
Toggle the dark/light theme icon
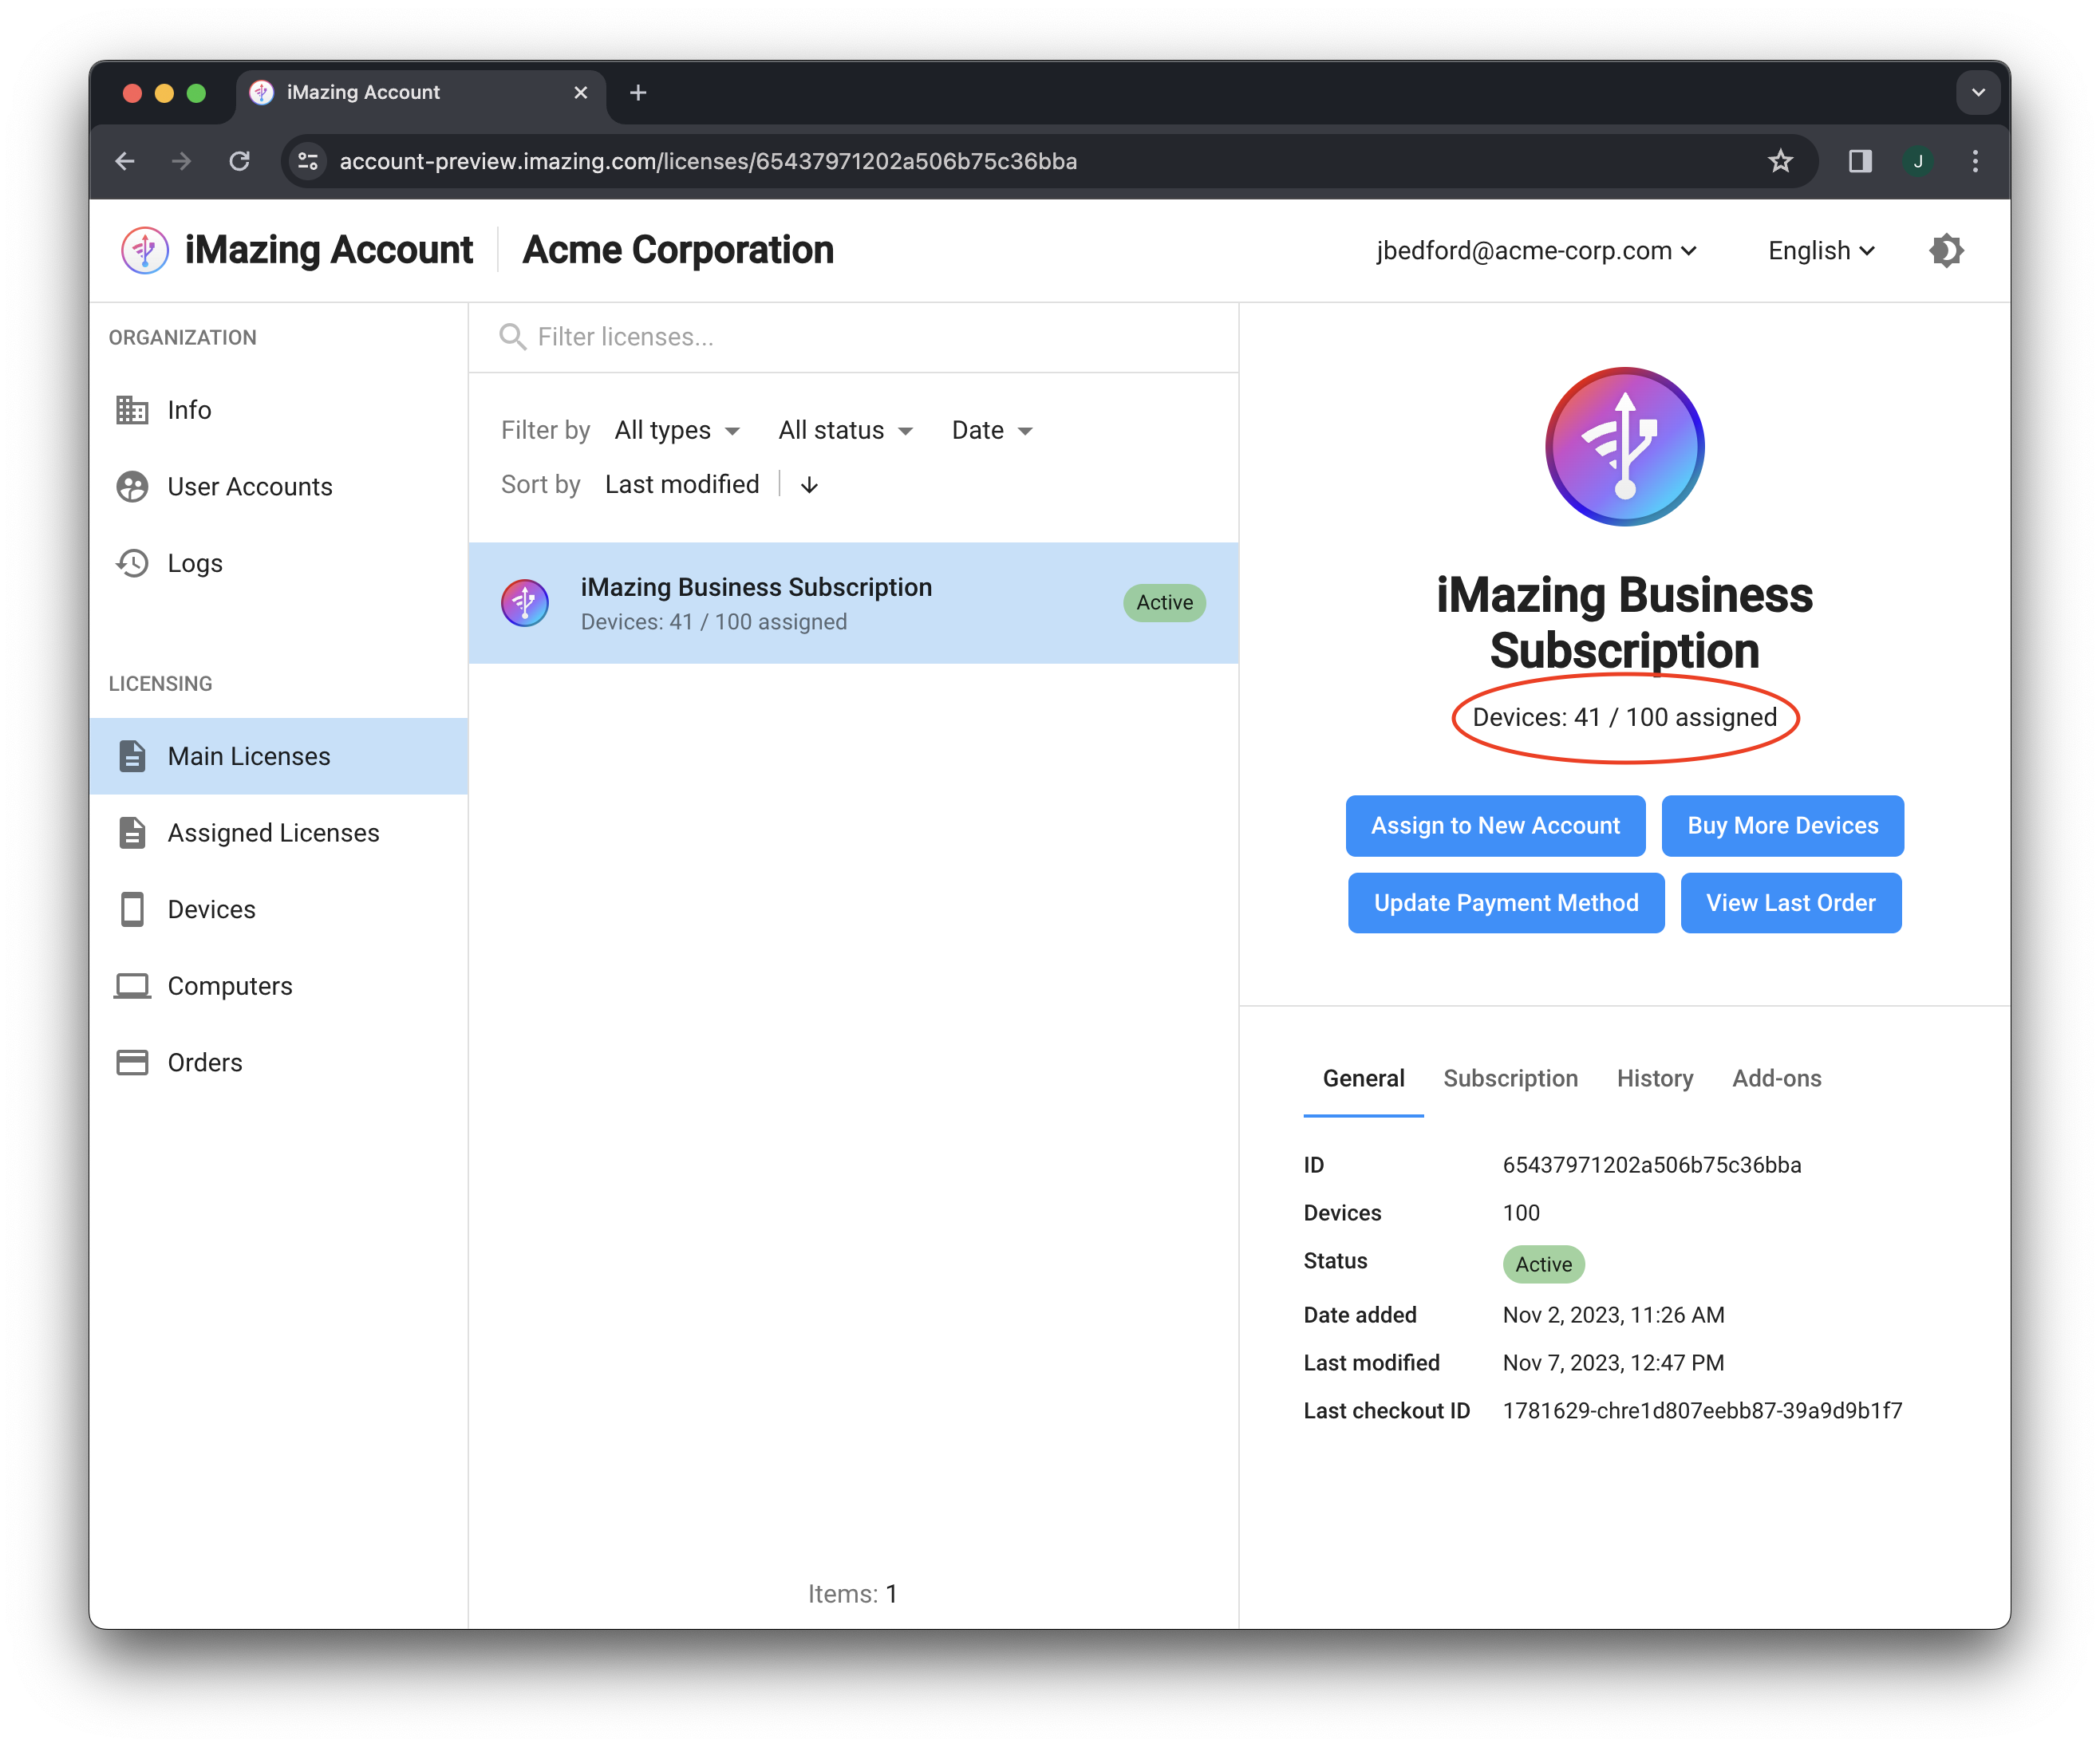tap(1945, 251)
